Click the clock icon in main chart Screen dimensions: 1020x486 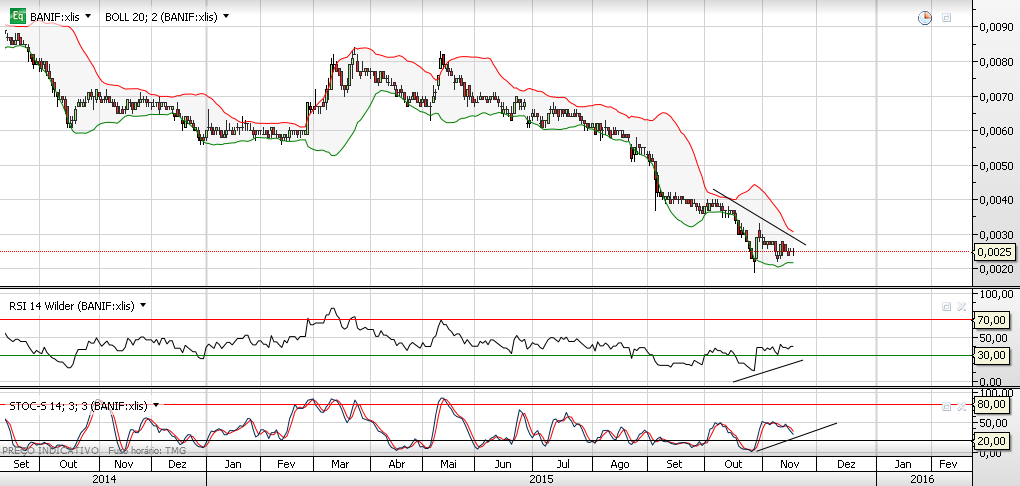point(925,18)
